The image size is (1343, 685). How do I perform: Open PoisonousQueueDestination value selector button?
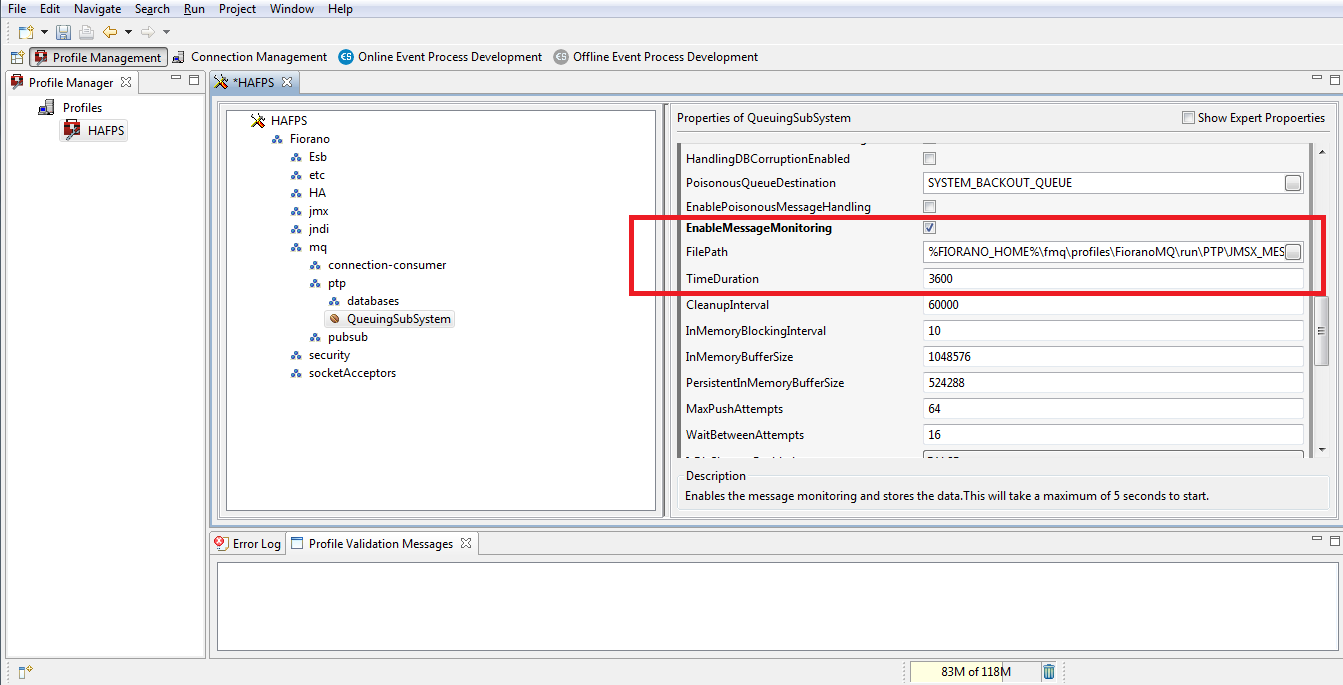(x=1293, y=183)
